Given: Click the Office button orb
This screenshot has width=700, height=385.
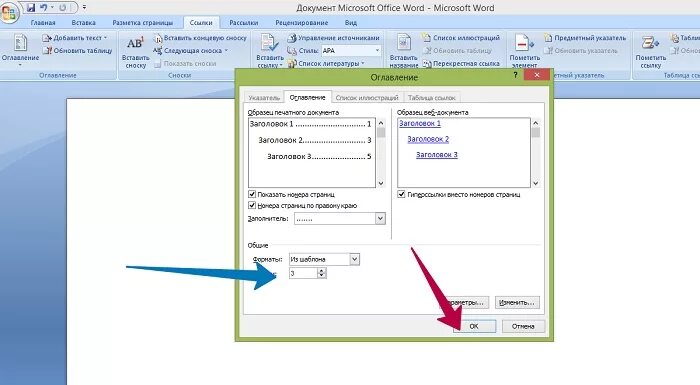Looking at the screenshot, I should [9, 13].
